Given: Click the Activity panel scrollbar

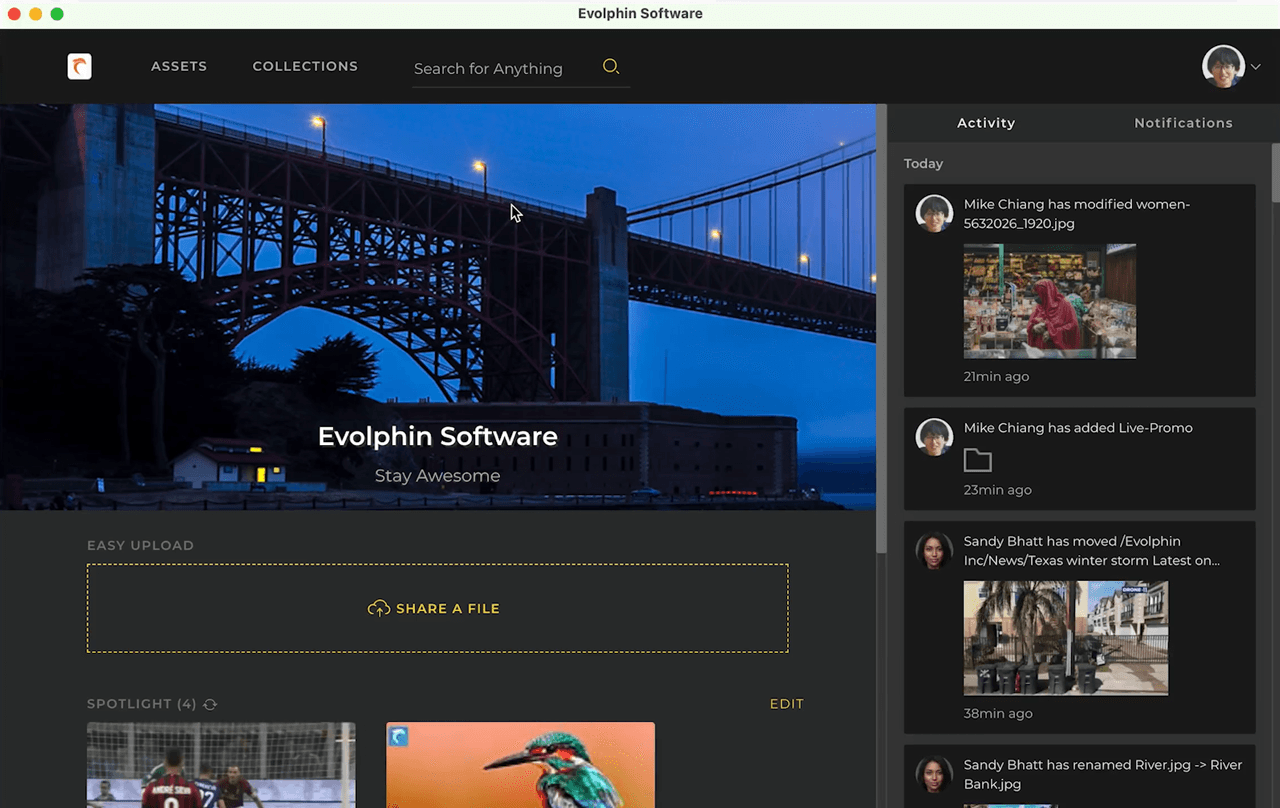Looking at the screenshot, I should pos(1275,173).
